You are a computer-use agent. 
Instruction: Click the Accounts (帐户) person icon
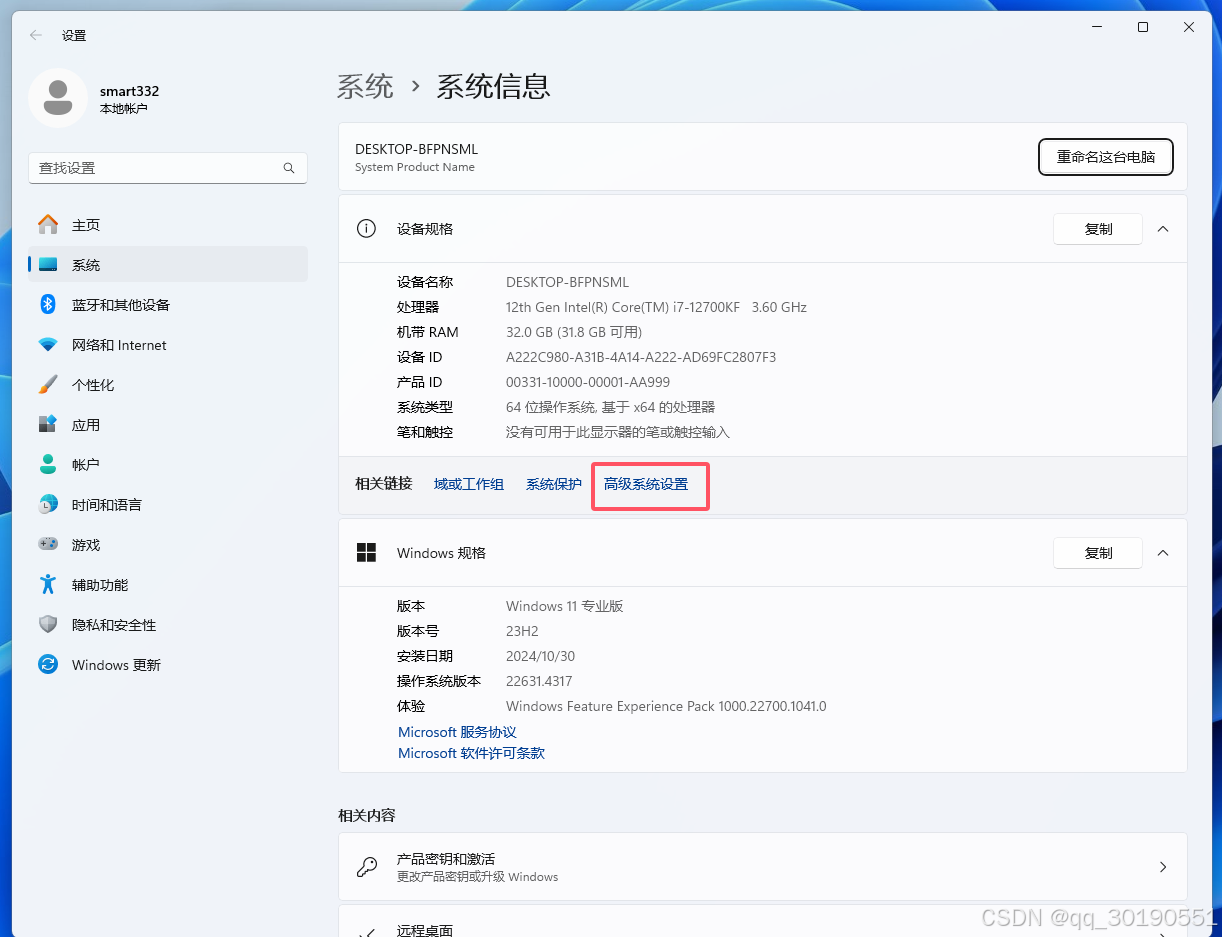[x=48, y=464]
